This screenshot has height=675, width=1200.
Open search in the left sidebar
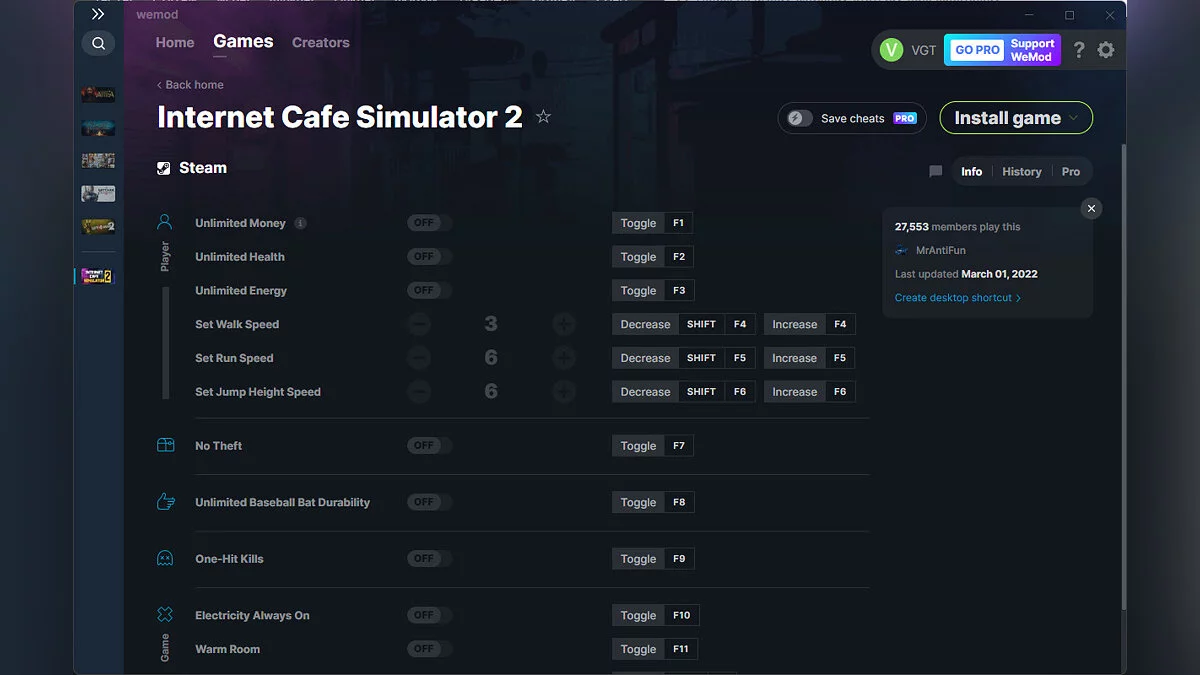tap(98, 43)
